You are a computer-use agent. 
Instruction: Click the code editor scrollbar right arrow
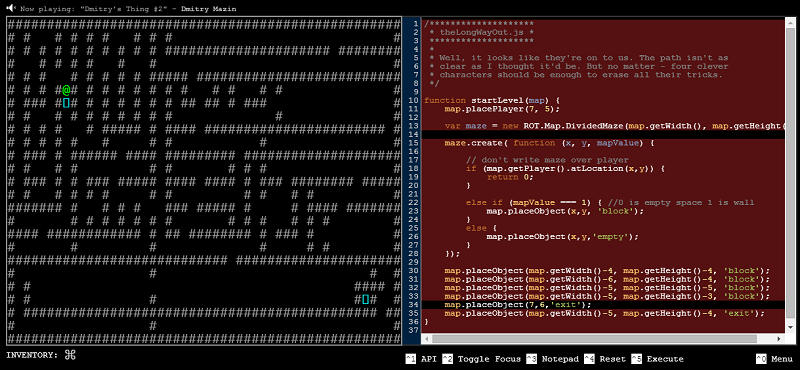779,339
